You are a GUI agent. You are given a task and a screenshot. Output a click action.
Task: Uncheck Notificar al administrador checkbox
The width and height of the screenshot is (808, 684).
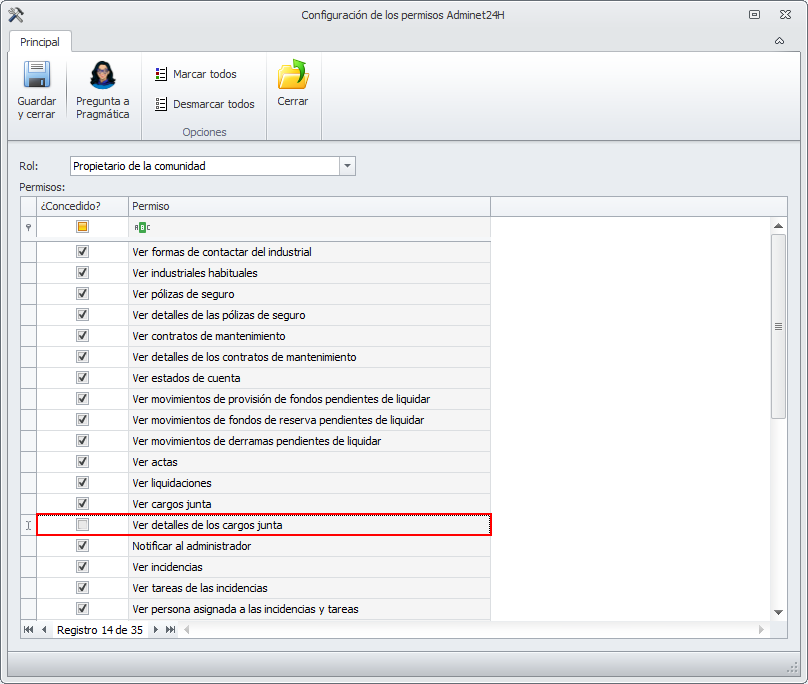click(x=82, y=546)
